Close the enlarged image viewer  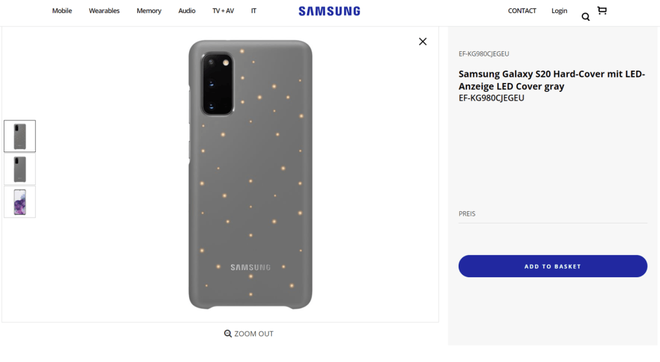pyautogui.click(x=423, y=41)
